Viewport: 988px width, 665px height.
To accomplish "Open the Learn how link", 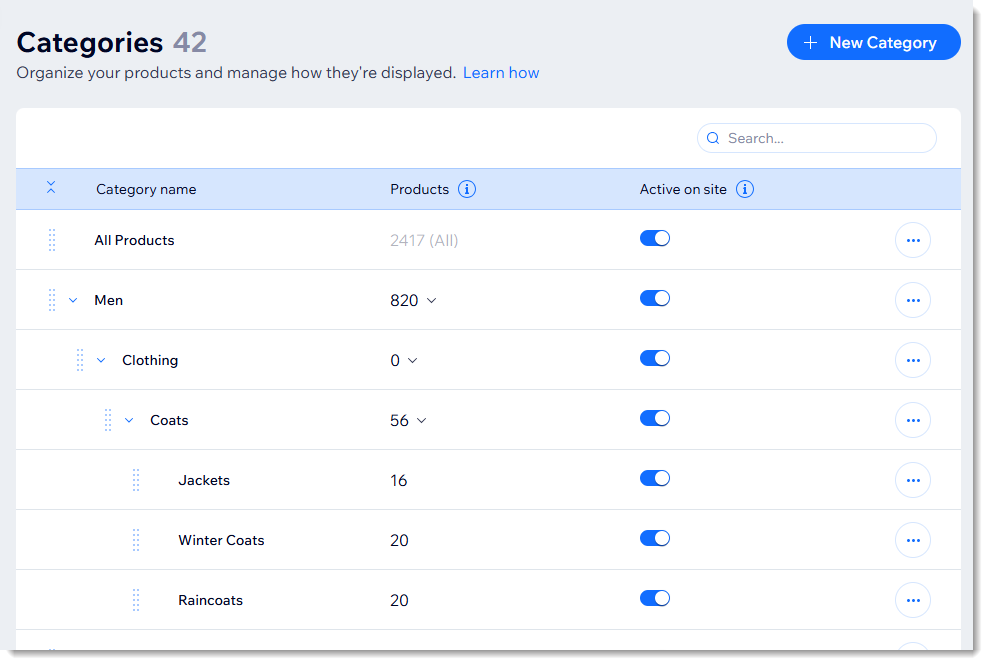I will [x=500, y=72].
